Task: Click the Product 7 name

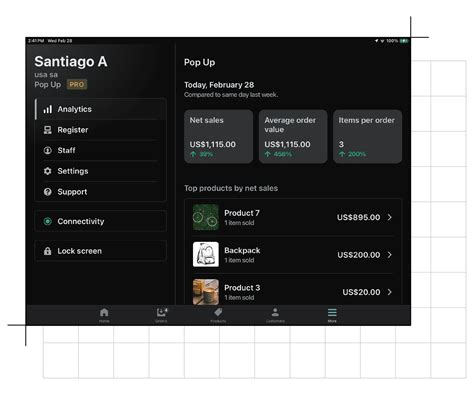Action: [x=242, y=213]
